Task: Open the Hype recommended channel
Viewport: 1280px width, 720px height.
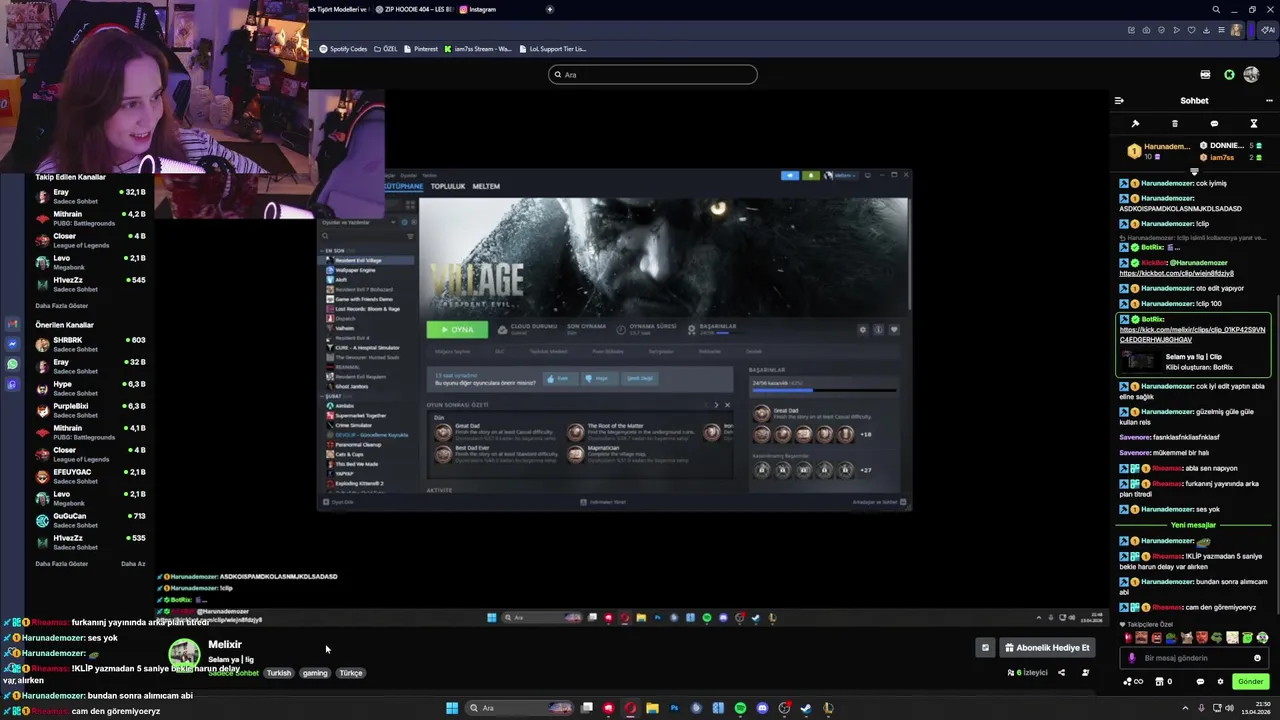Action: [90, 388]
